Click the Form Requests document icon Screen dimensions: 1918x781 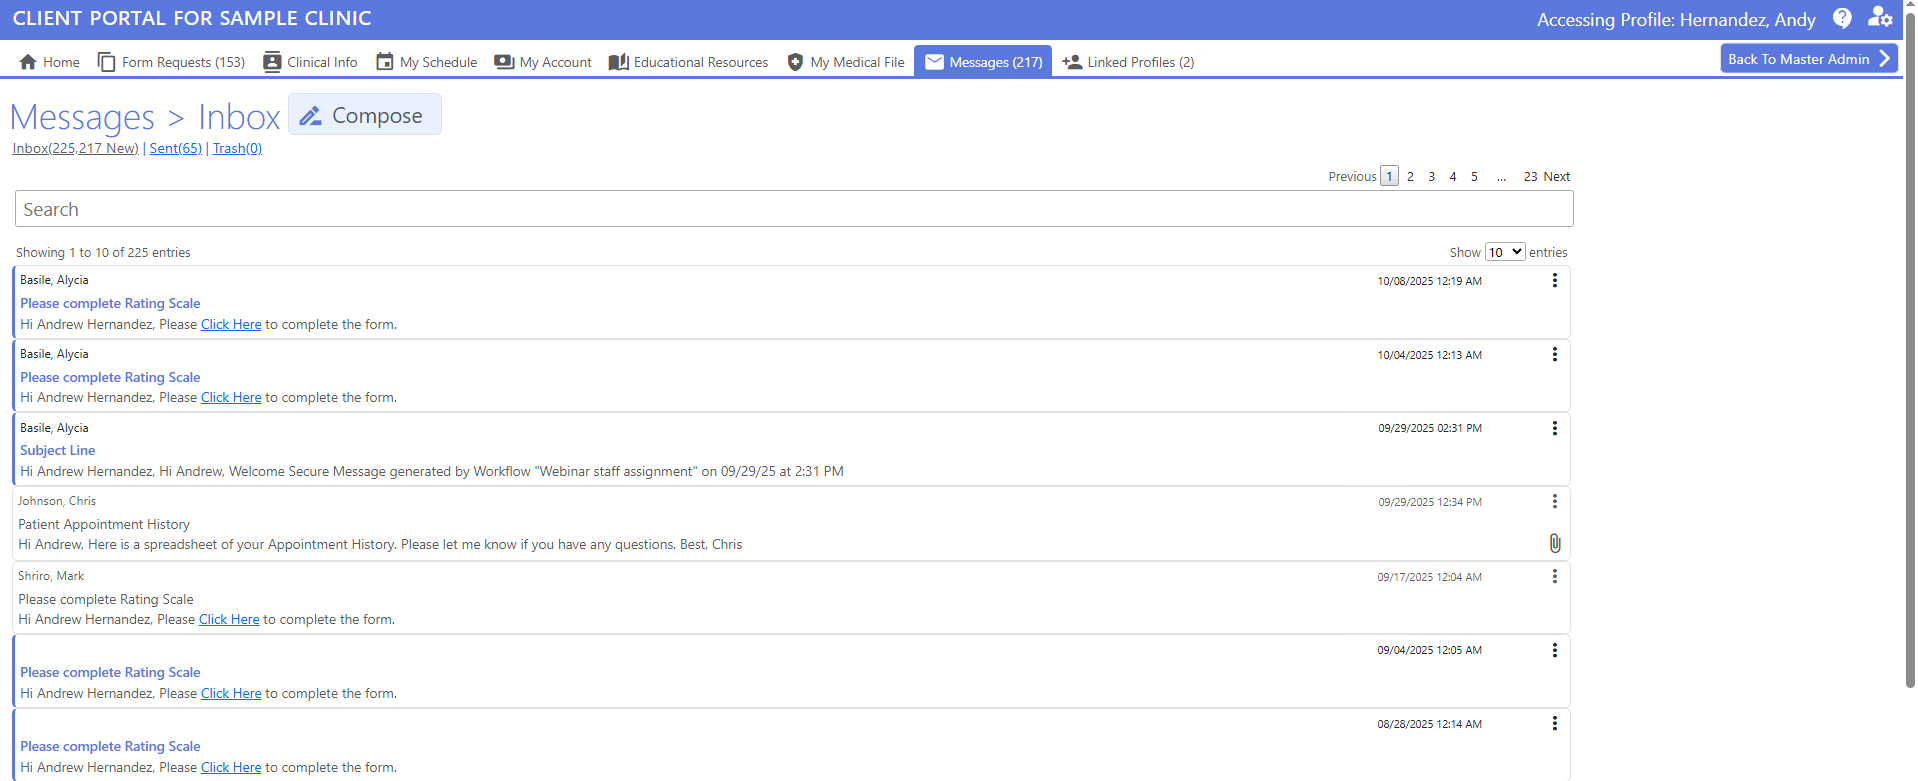[106, 62]
